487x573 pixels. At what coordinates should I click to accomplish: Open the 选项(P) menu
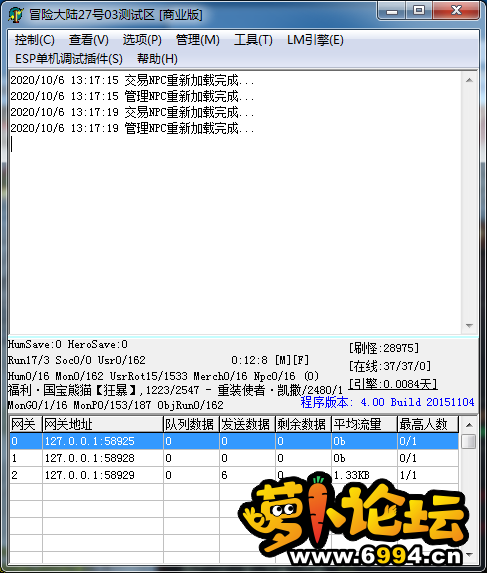(x=142, y=40)
